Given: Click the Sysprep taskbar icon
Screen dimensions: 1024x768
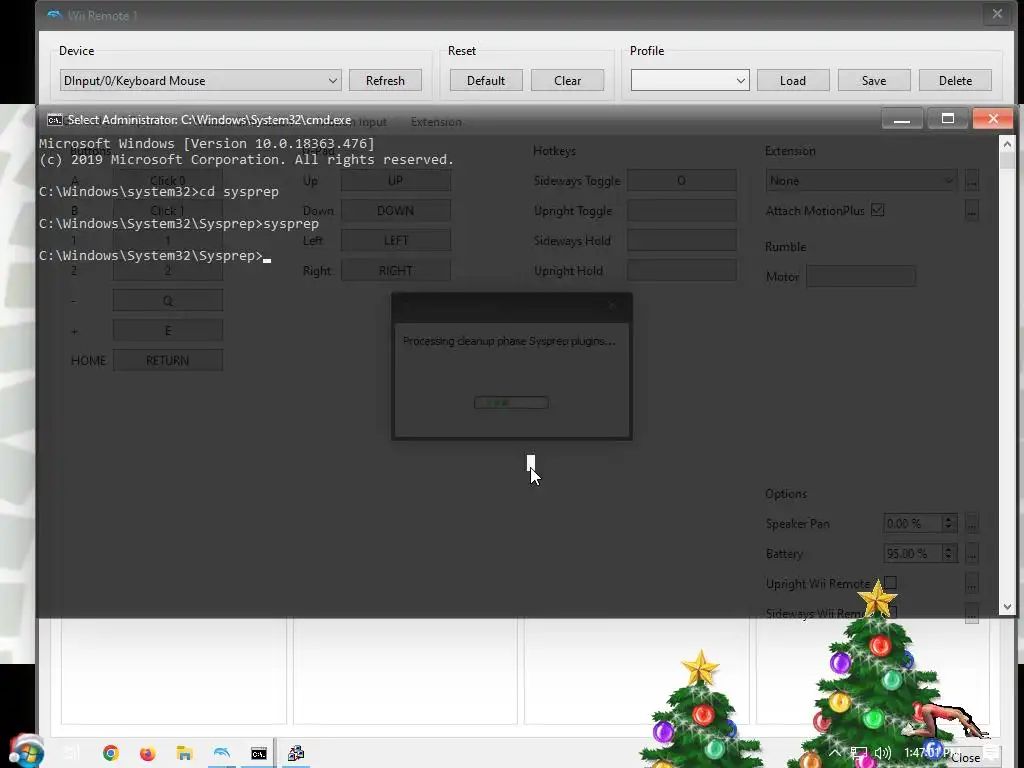Looking at the screenshot, I should pos(296,753).
